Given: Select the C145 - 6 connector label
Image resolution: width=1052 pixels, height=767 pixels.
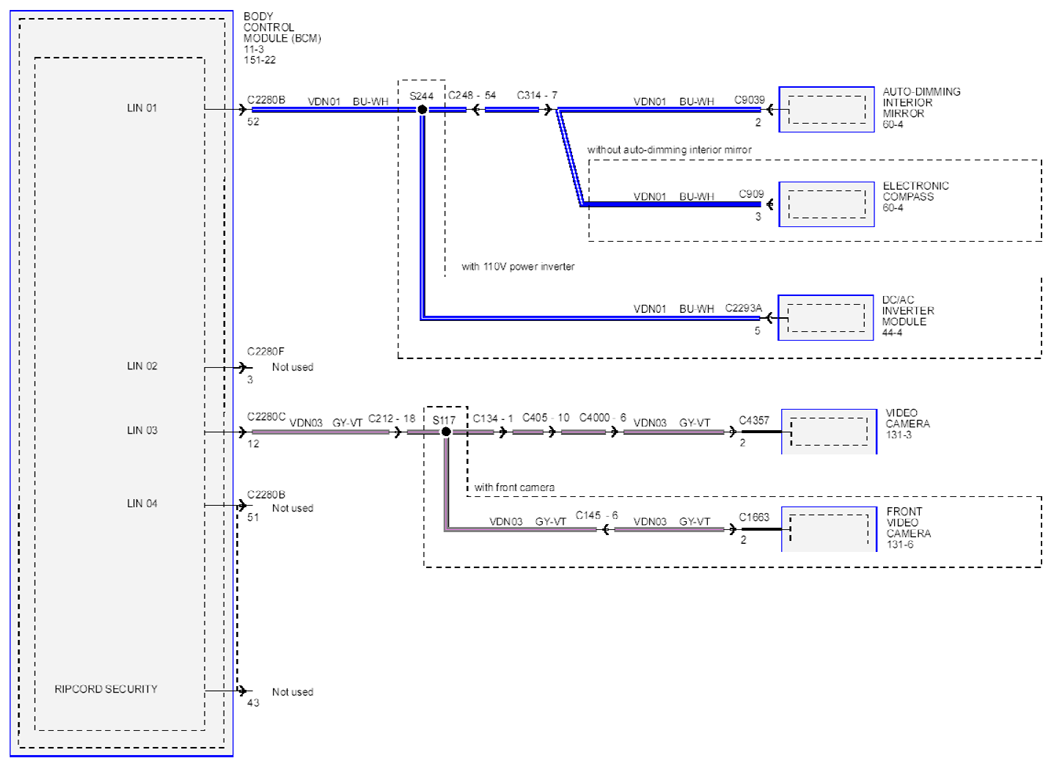Looking at the screenshot, I should (596, 516).
